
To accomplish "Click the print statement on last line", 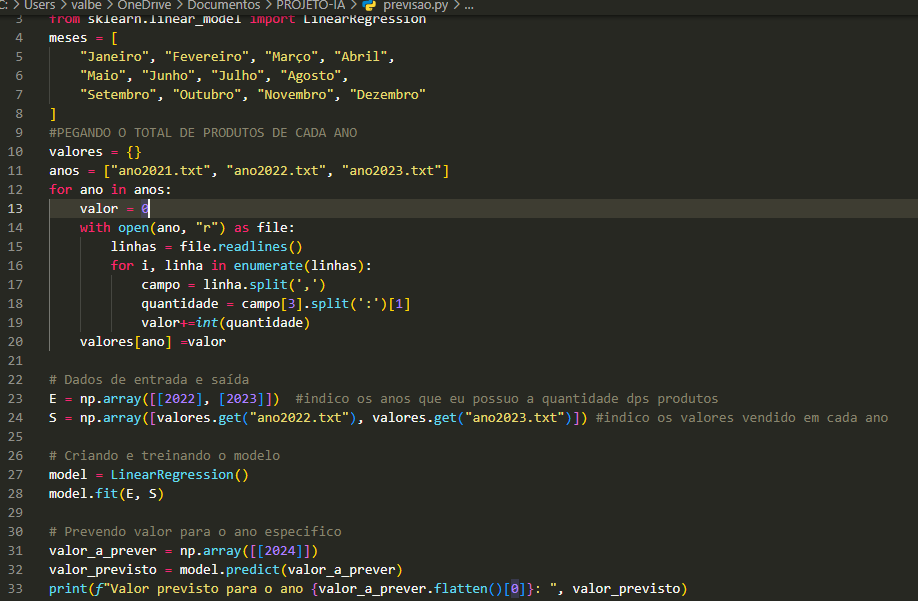I will click(x=368, y=589).
